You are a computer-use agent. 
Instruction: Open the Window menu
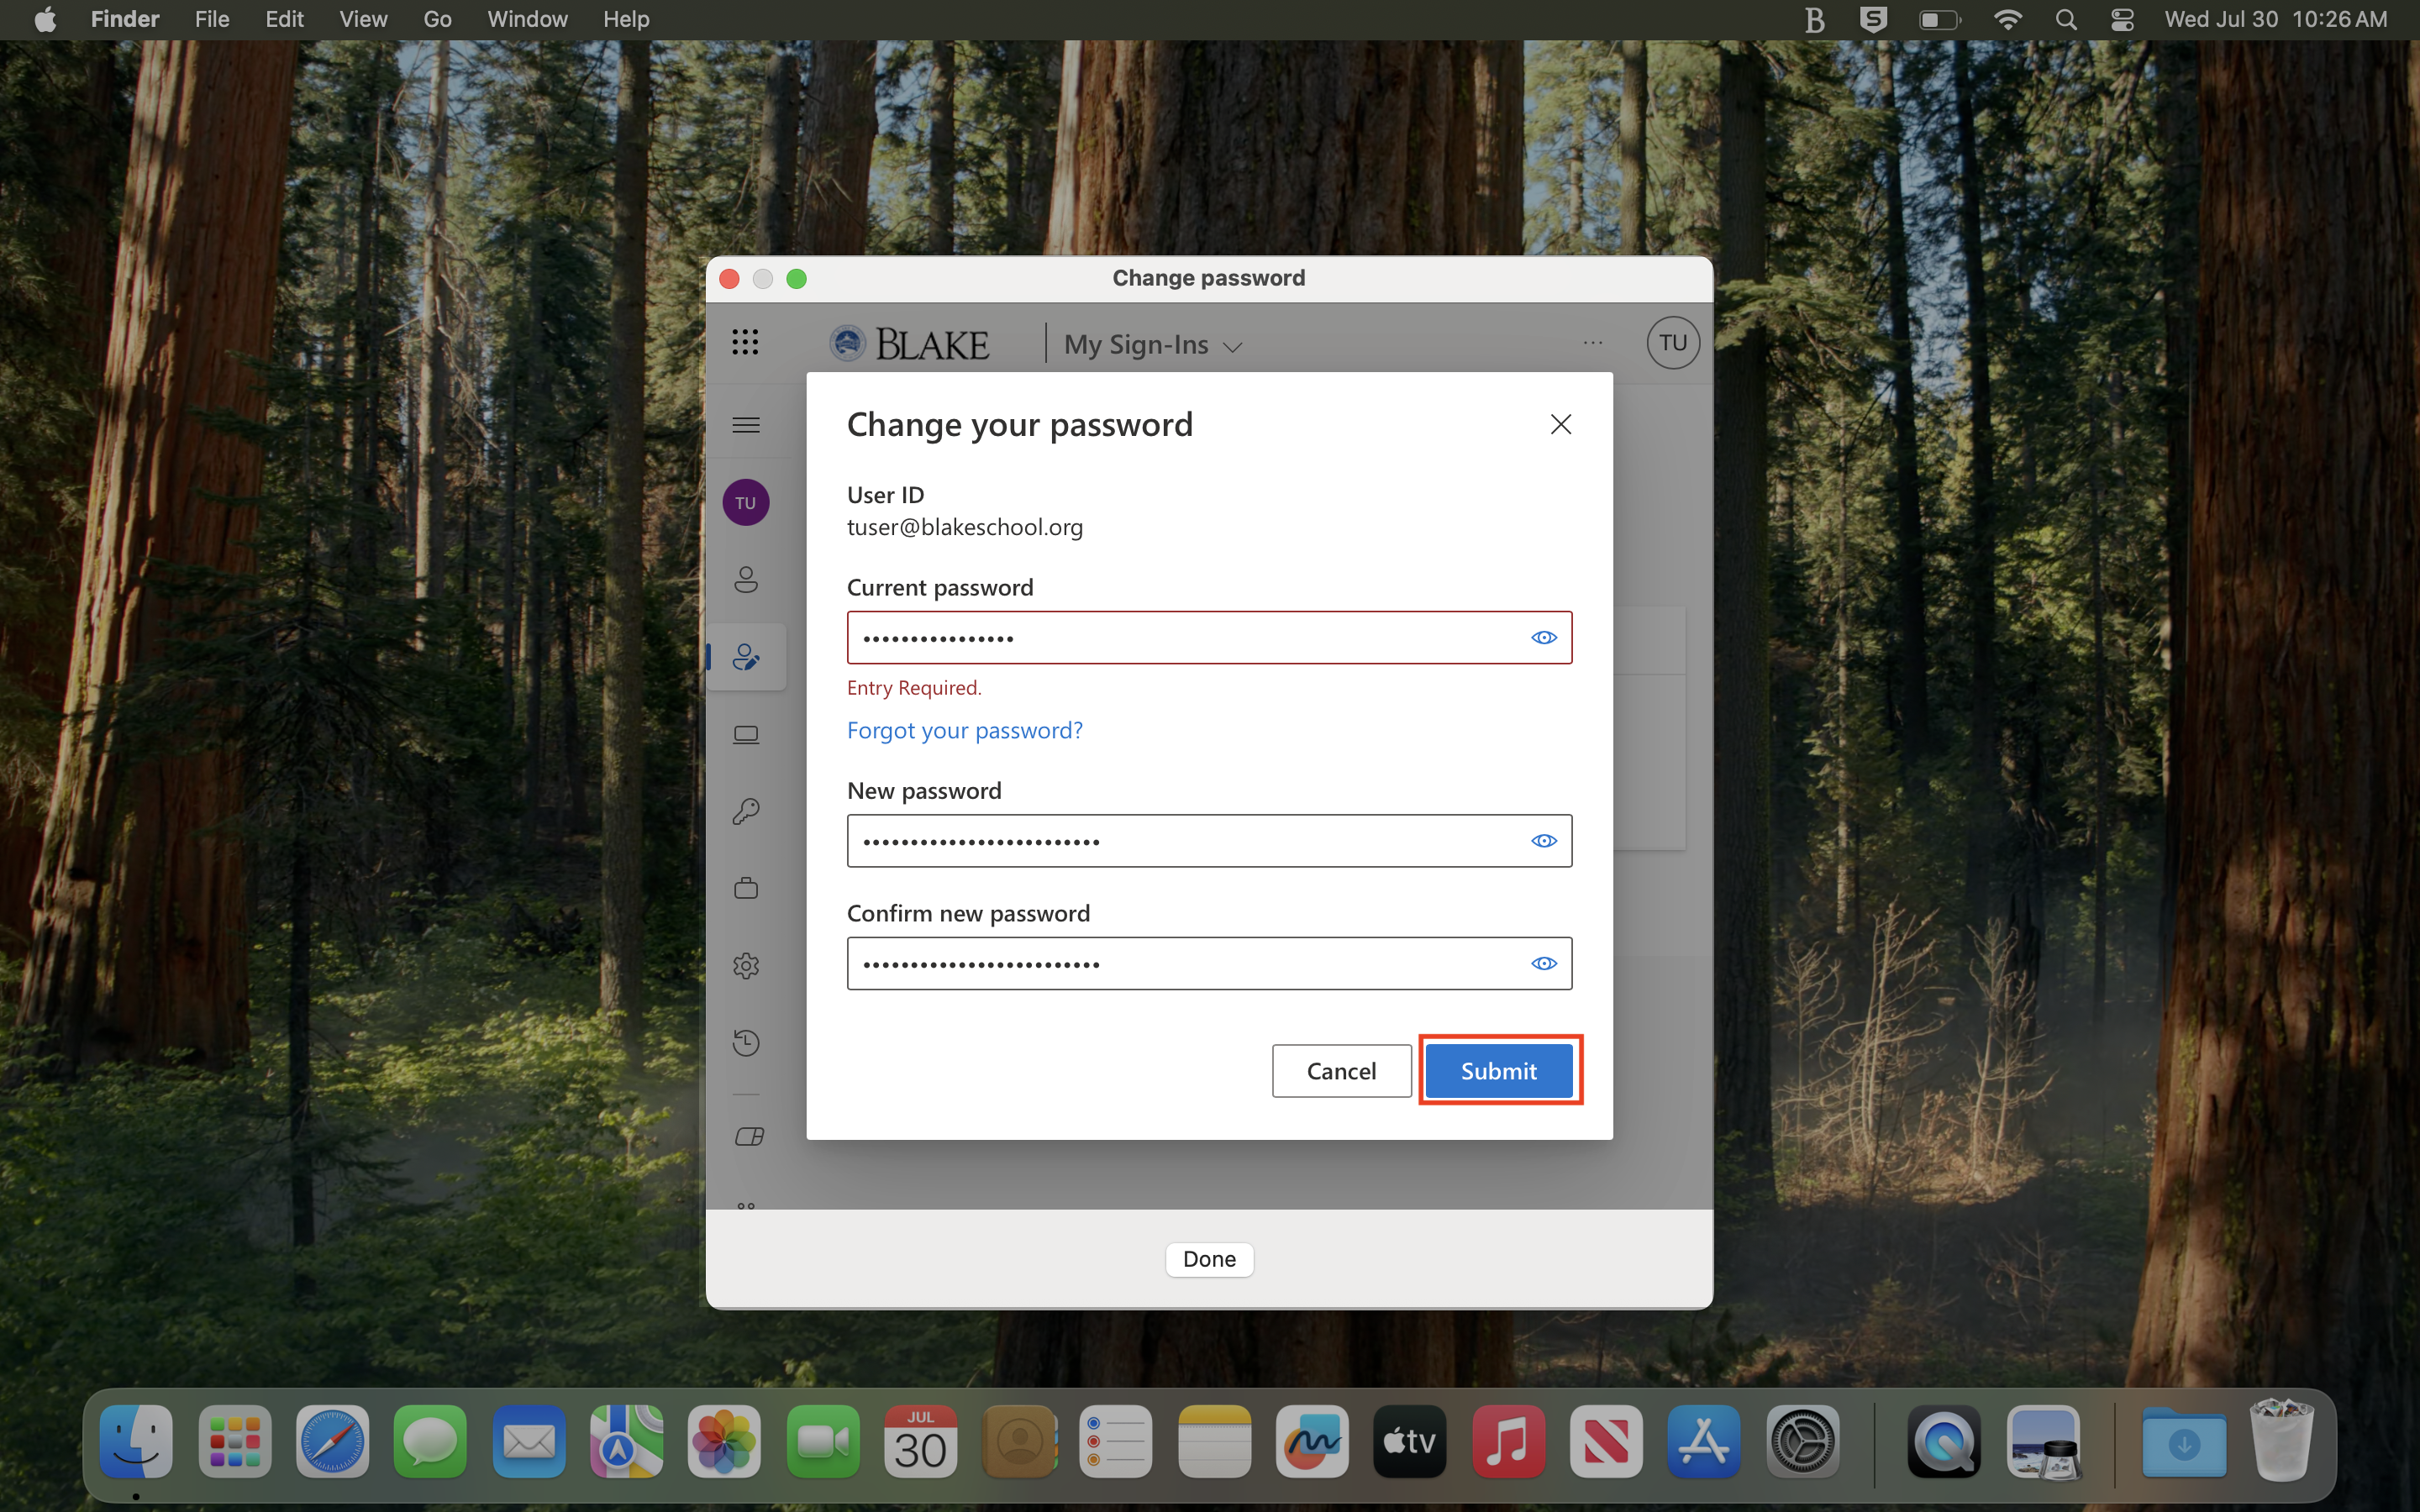pos(527,19)
